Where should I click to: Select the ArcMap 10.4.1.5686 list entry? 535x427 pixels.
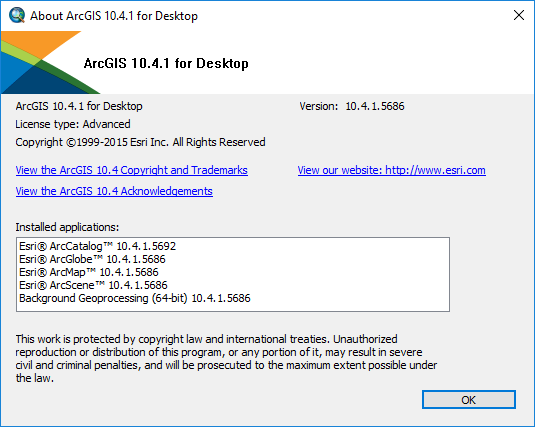tap(89, 272)
